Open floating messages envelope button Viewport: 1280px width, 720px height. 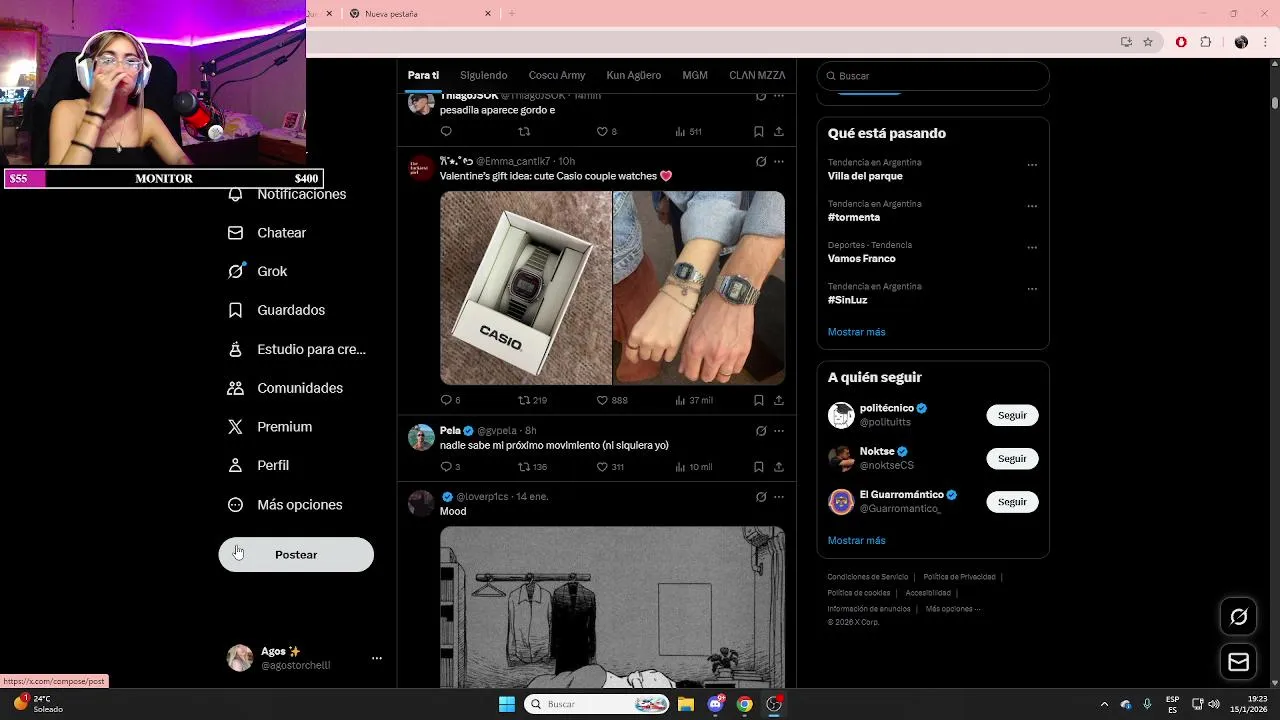[1238, 662]
